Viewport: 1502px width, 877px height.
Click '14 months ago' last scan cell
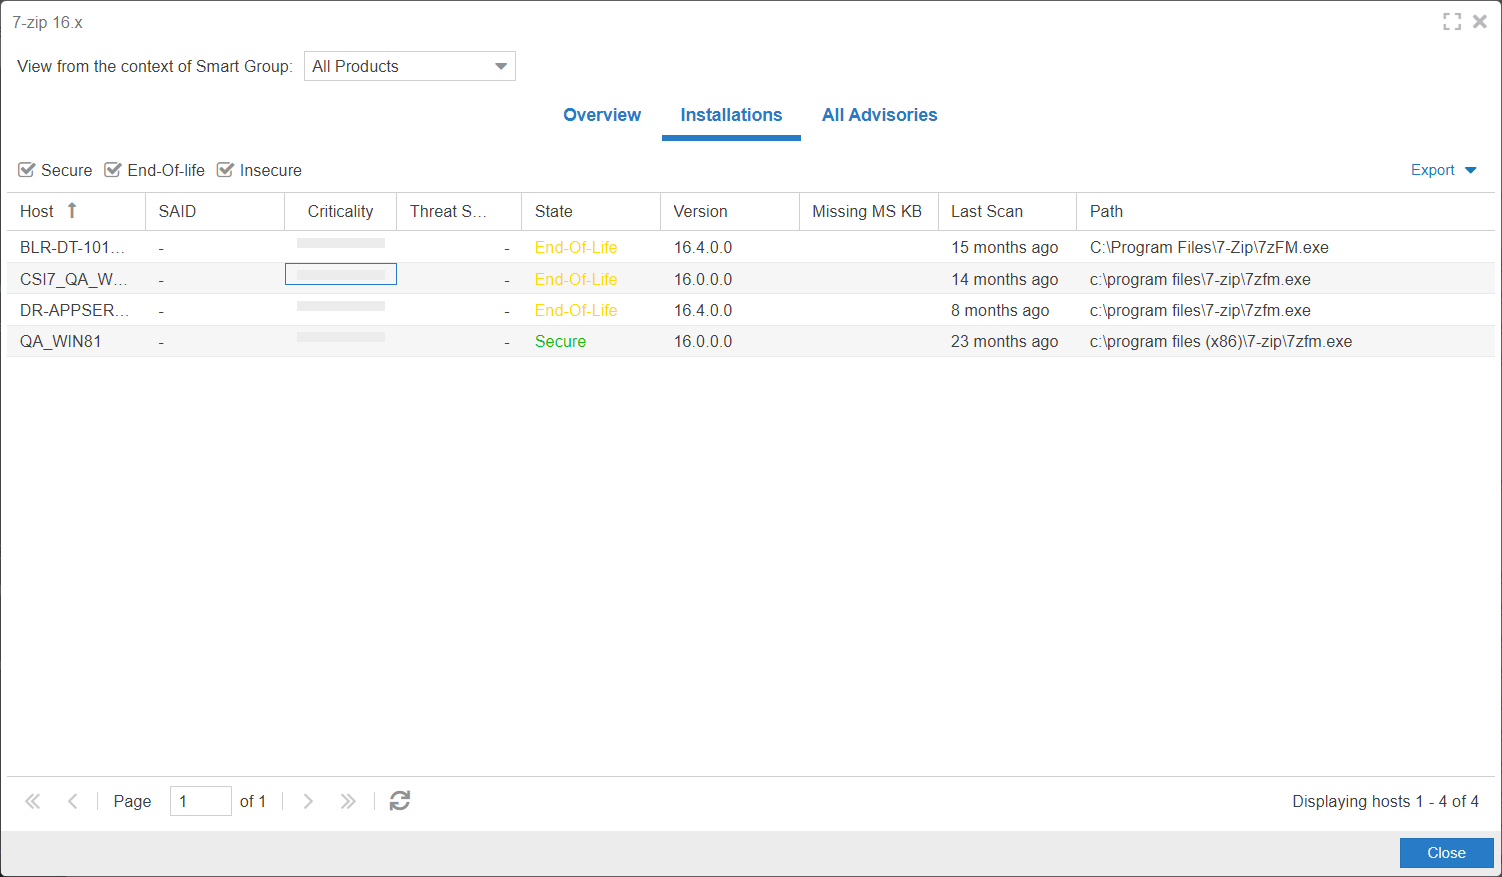click(1004, 279)
